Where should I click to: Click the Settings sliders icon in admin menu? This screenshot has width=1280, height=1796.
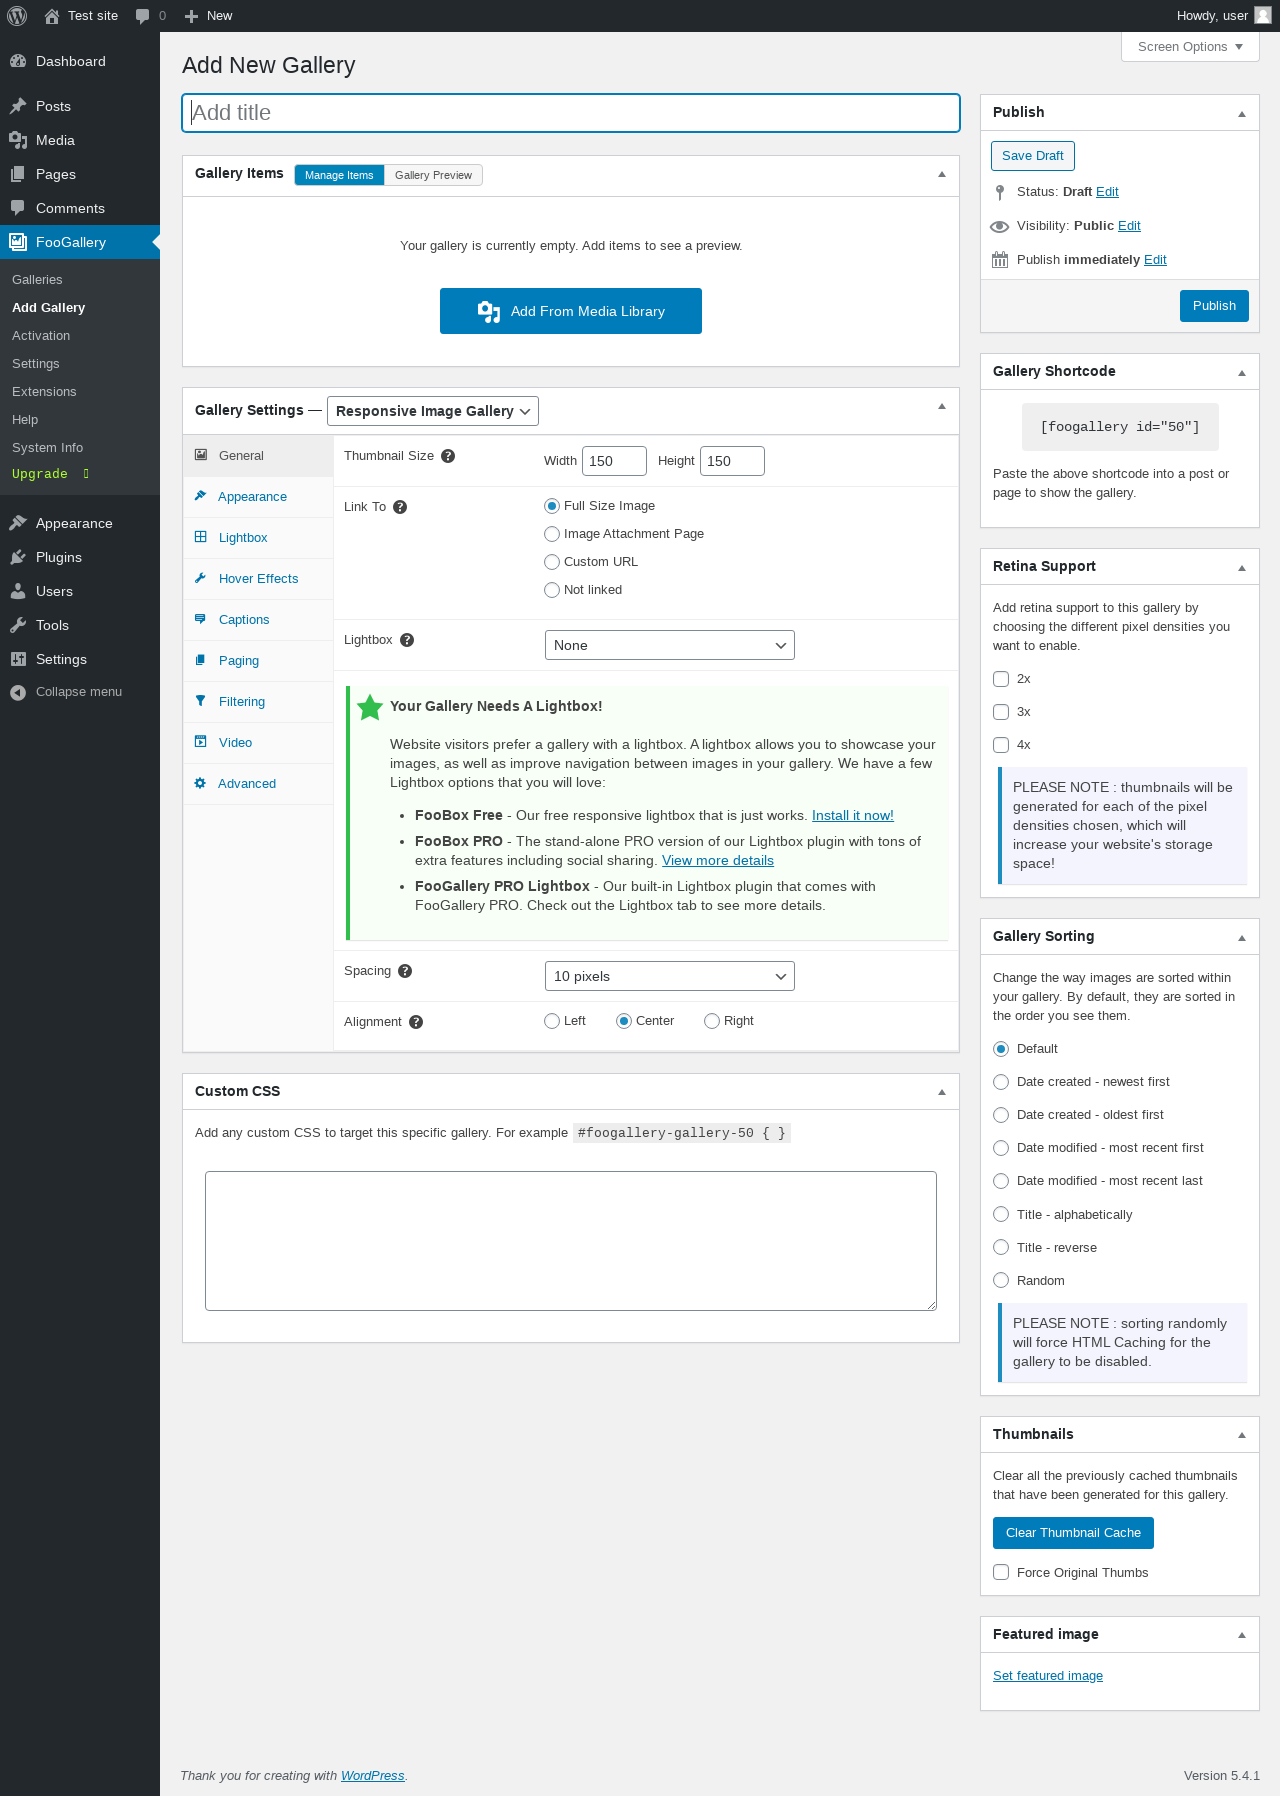18,659
